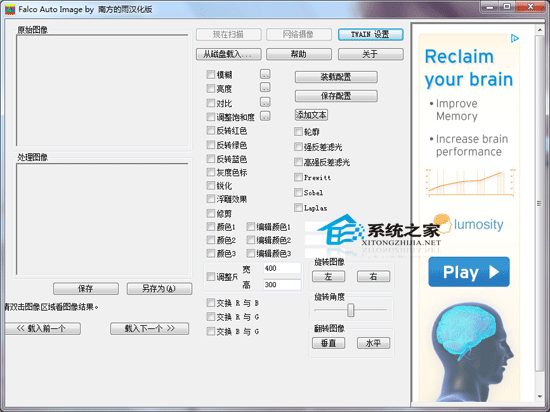Click the ad panel scroll down arrow
Screen dimensions: 550x412
(x=540, y=396)
